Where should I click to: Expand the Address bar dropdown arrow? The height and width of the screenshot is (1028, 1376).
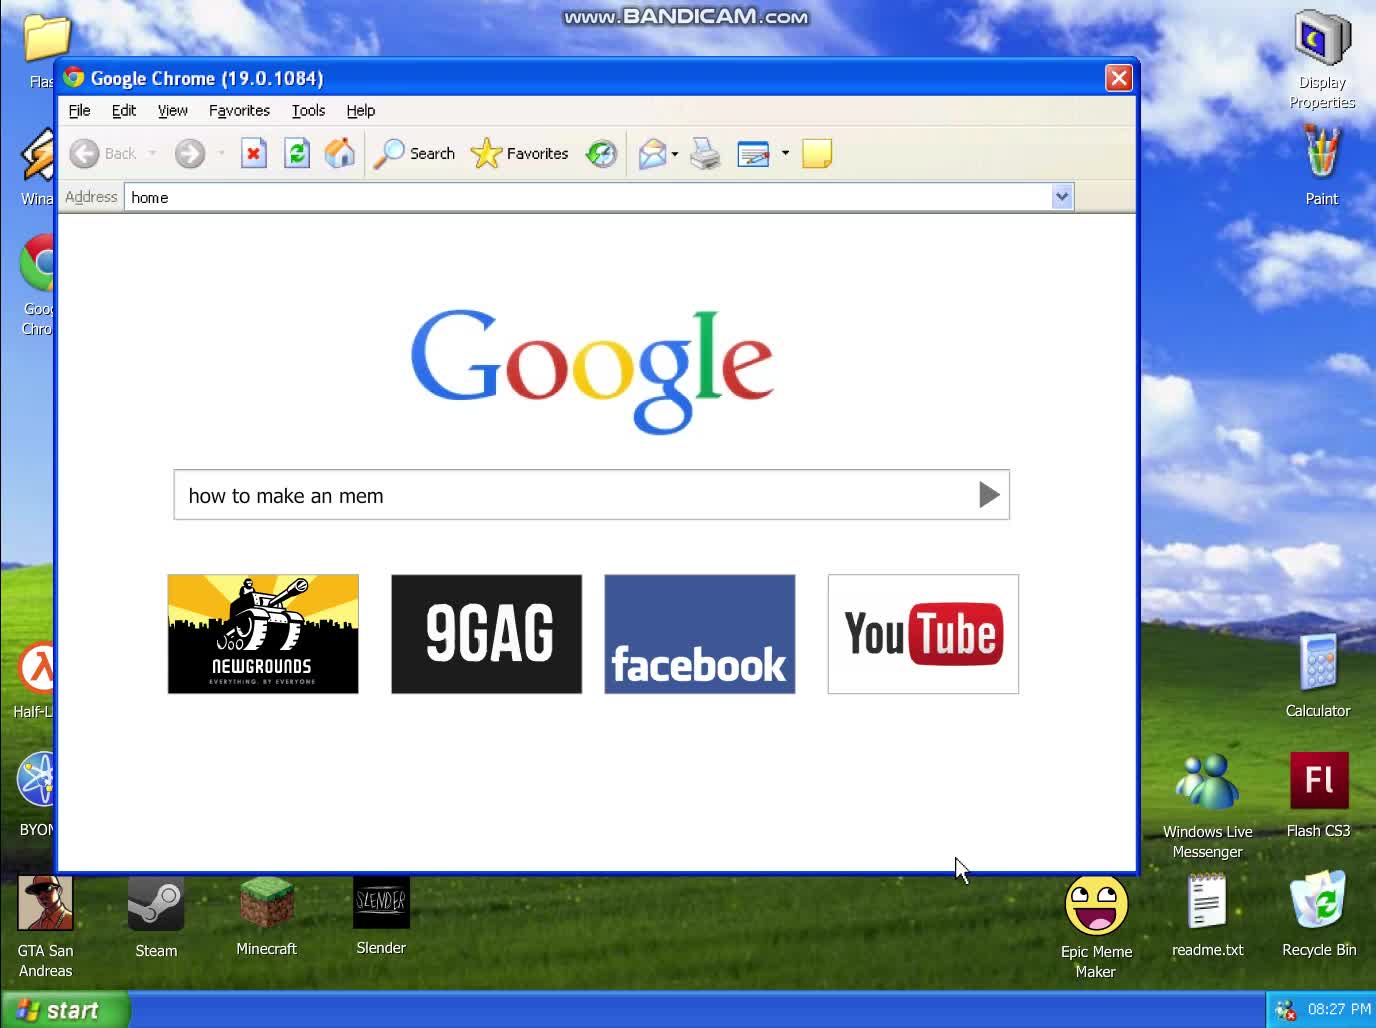pyautogui.click(x=1062, y=197)
